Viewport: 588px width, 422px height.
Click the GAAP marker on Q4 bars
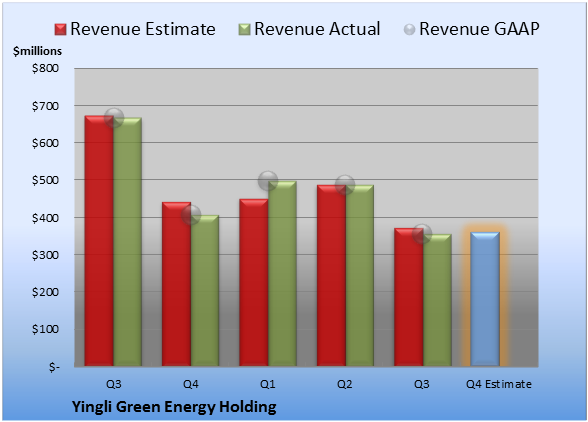coord(191,215)
